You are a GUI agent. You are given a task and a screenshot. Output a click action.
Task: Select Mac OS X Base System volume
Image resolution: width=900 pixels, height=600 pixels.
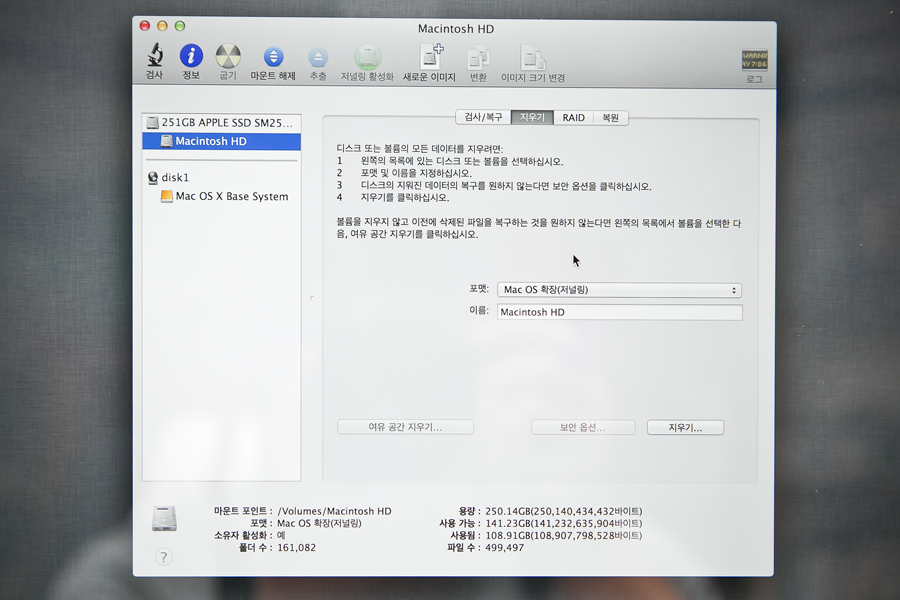point(222,196)
